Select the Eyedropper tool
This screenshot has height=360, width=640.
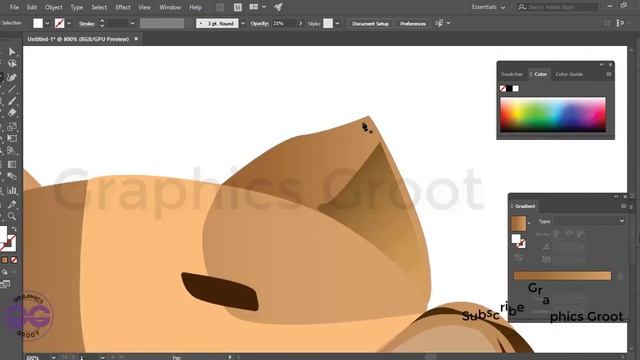click(12, 204)
